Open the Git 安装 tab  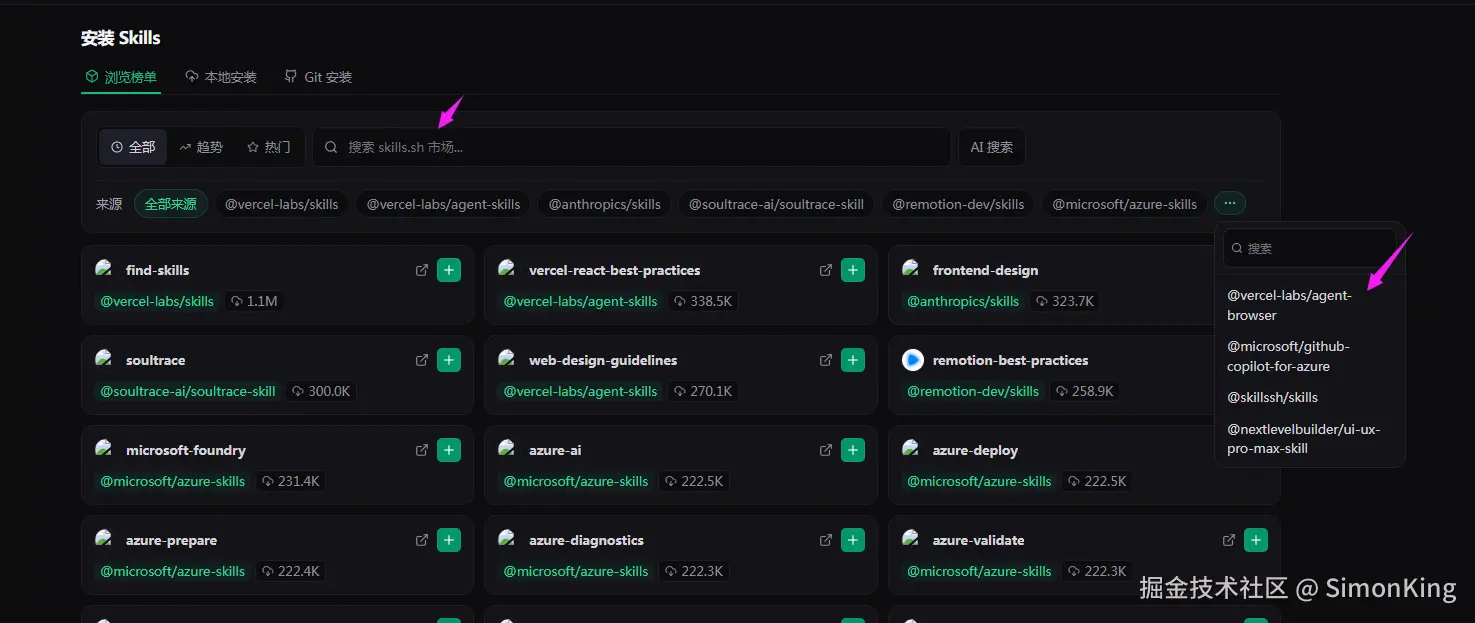coord(318,77)
